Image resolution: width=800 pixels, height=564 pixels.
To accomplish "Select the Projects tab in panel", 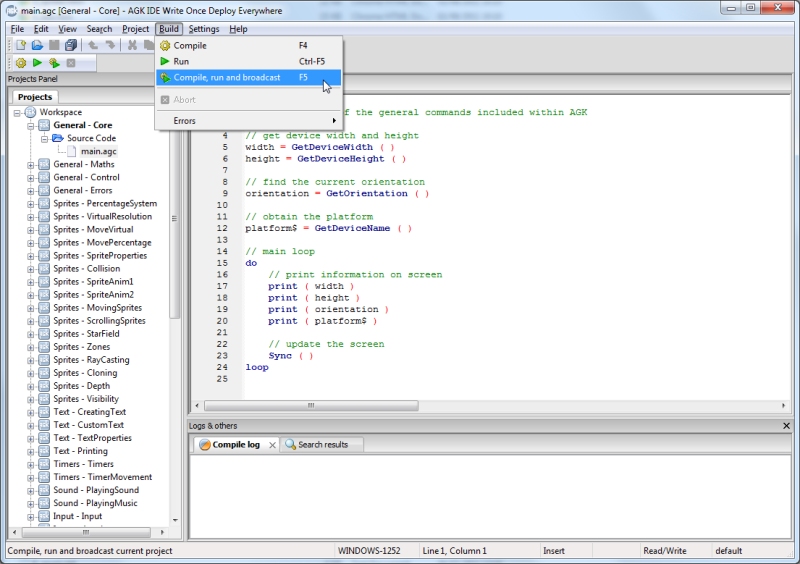I will coord(35,96).
